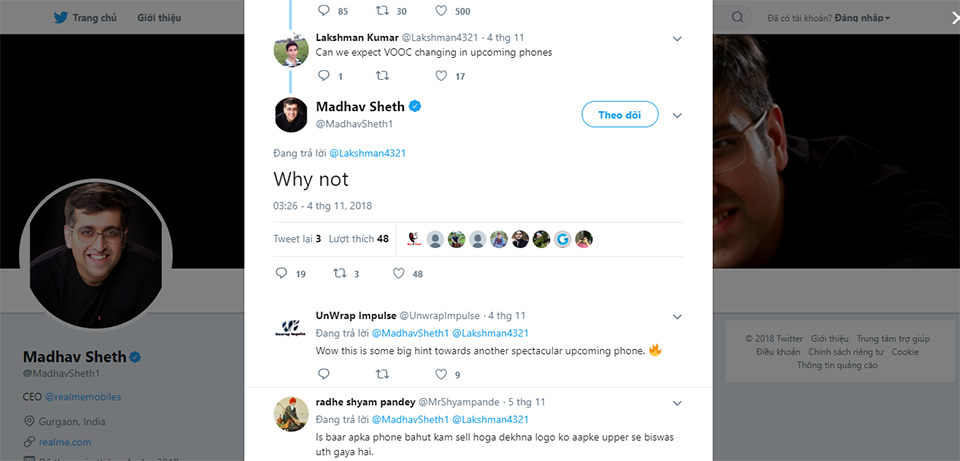This screenshot has width=960, height=461.
Task: Open options chevron on Lakshman Kumar's tweet
Action: click(x=677, y=39)
